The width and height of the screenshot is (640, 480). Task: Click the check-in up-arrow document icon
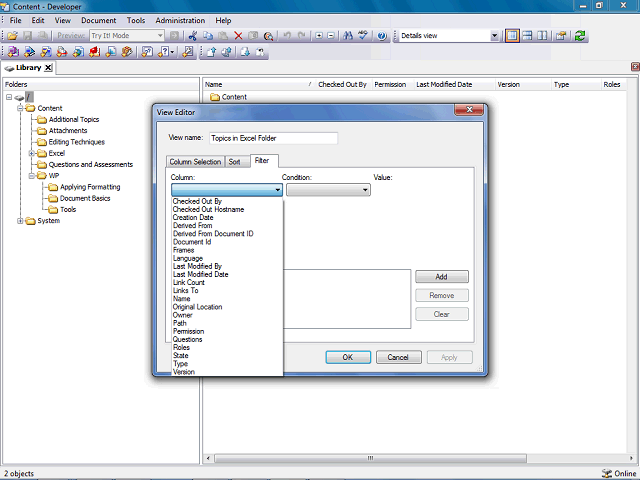(211, 52)
